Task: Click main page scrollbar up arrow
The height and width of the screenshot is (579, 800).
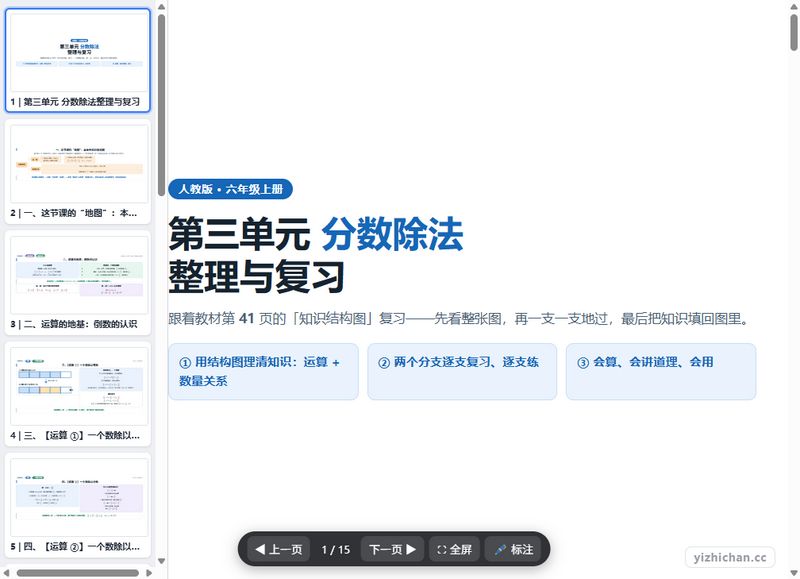Action: (794, 7)
